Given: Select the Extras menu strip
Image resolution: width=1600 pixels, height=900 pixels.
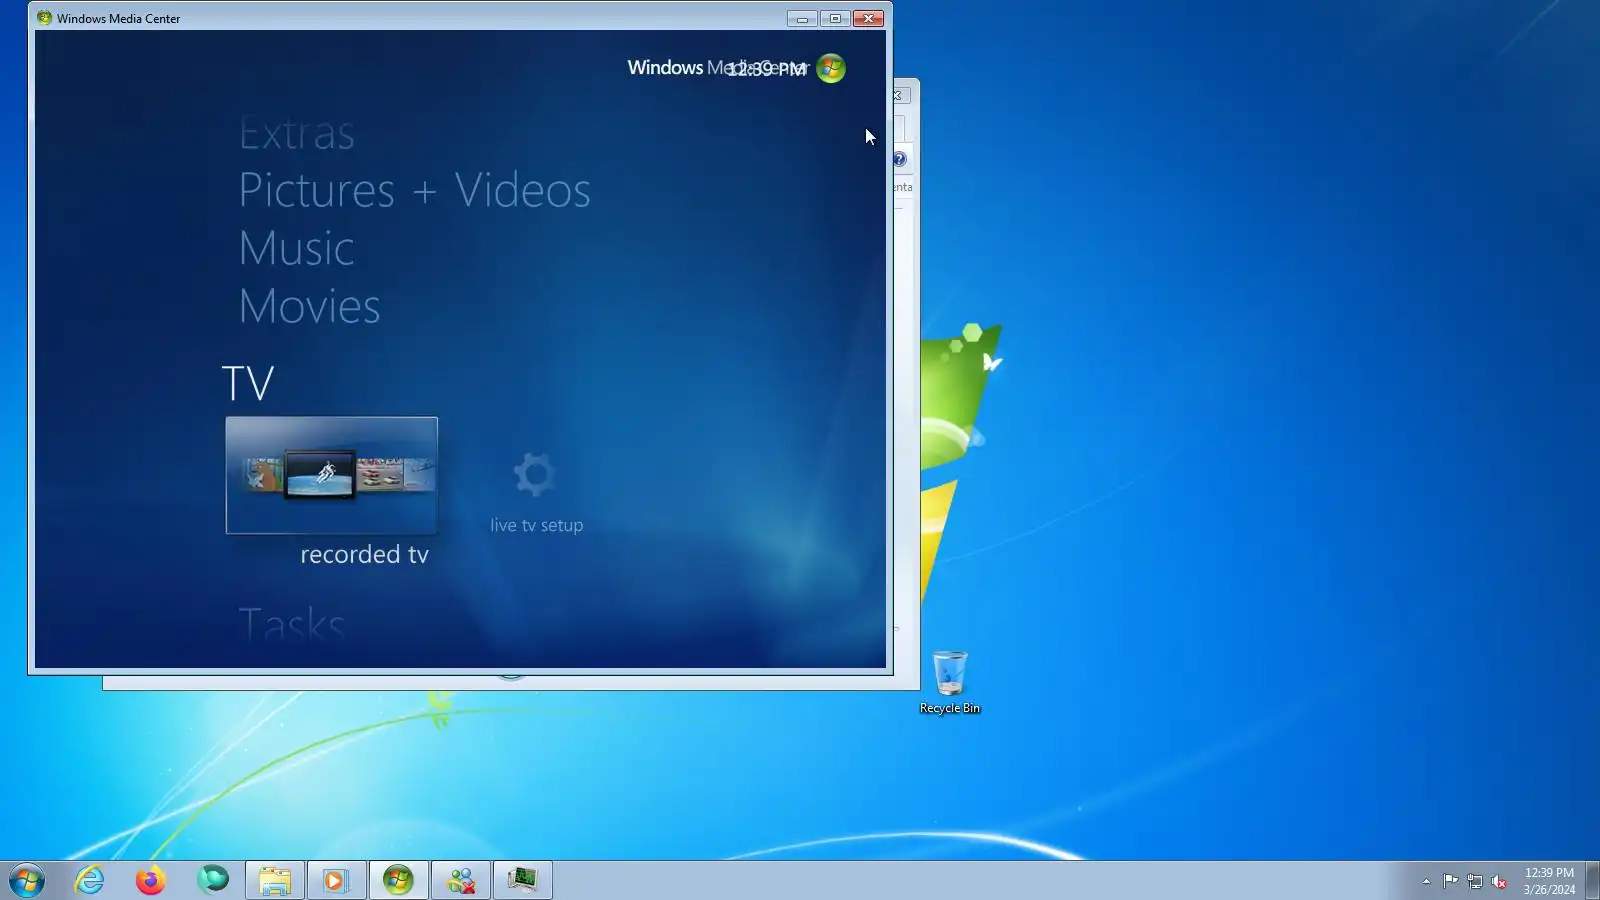Looking at the screenshot, I should click(x=296, y=133).
